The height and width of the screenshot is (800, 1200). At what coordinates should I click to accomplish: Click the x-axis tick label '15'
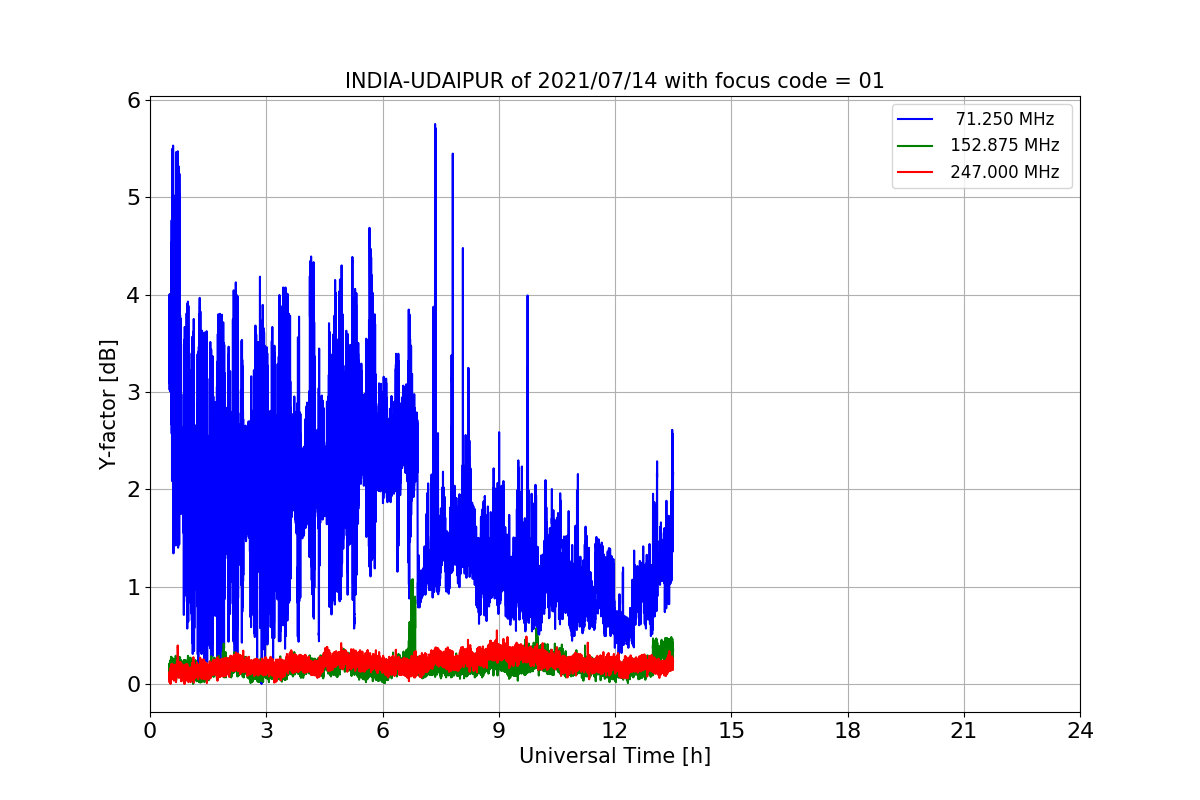[x=731, y=730]
